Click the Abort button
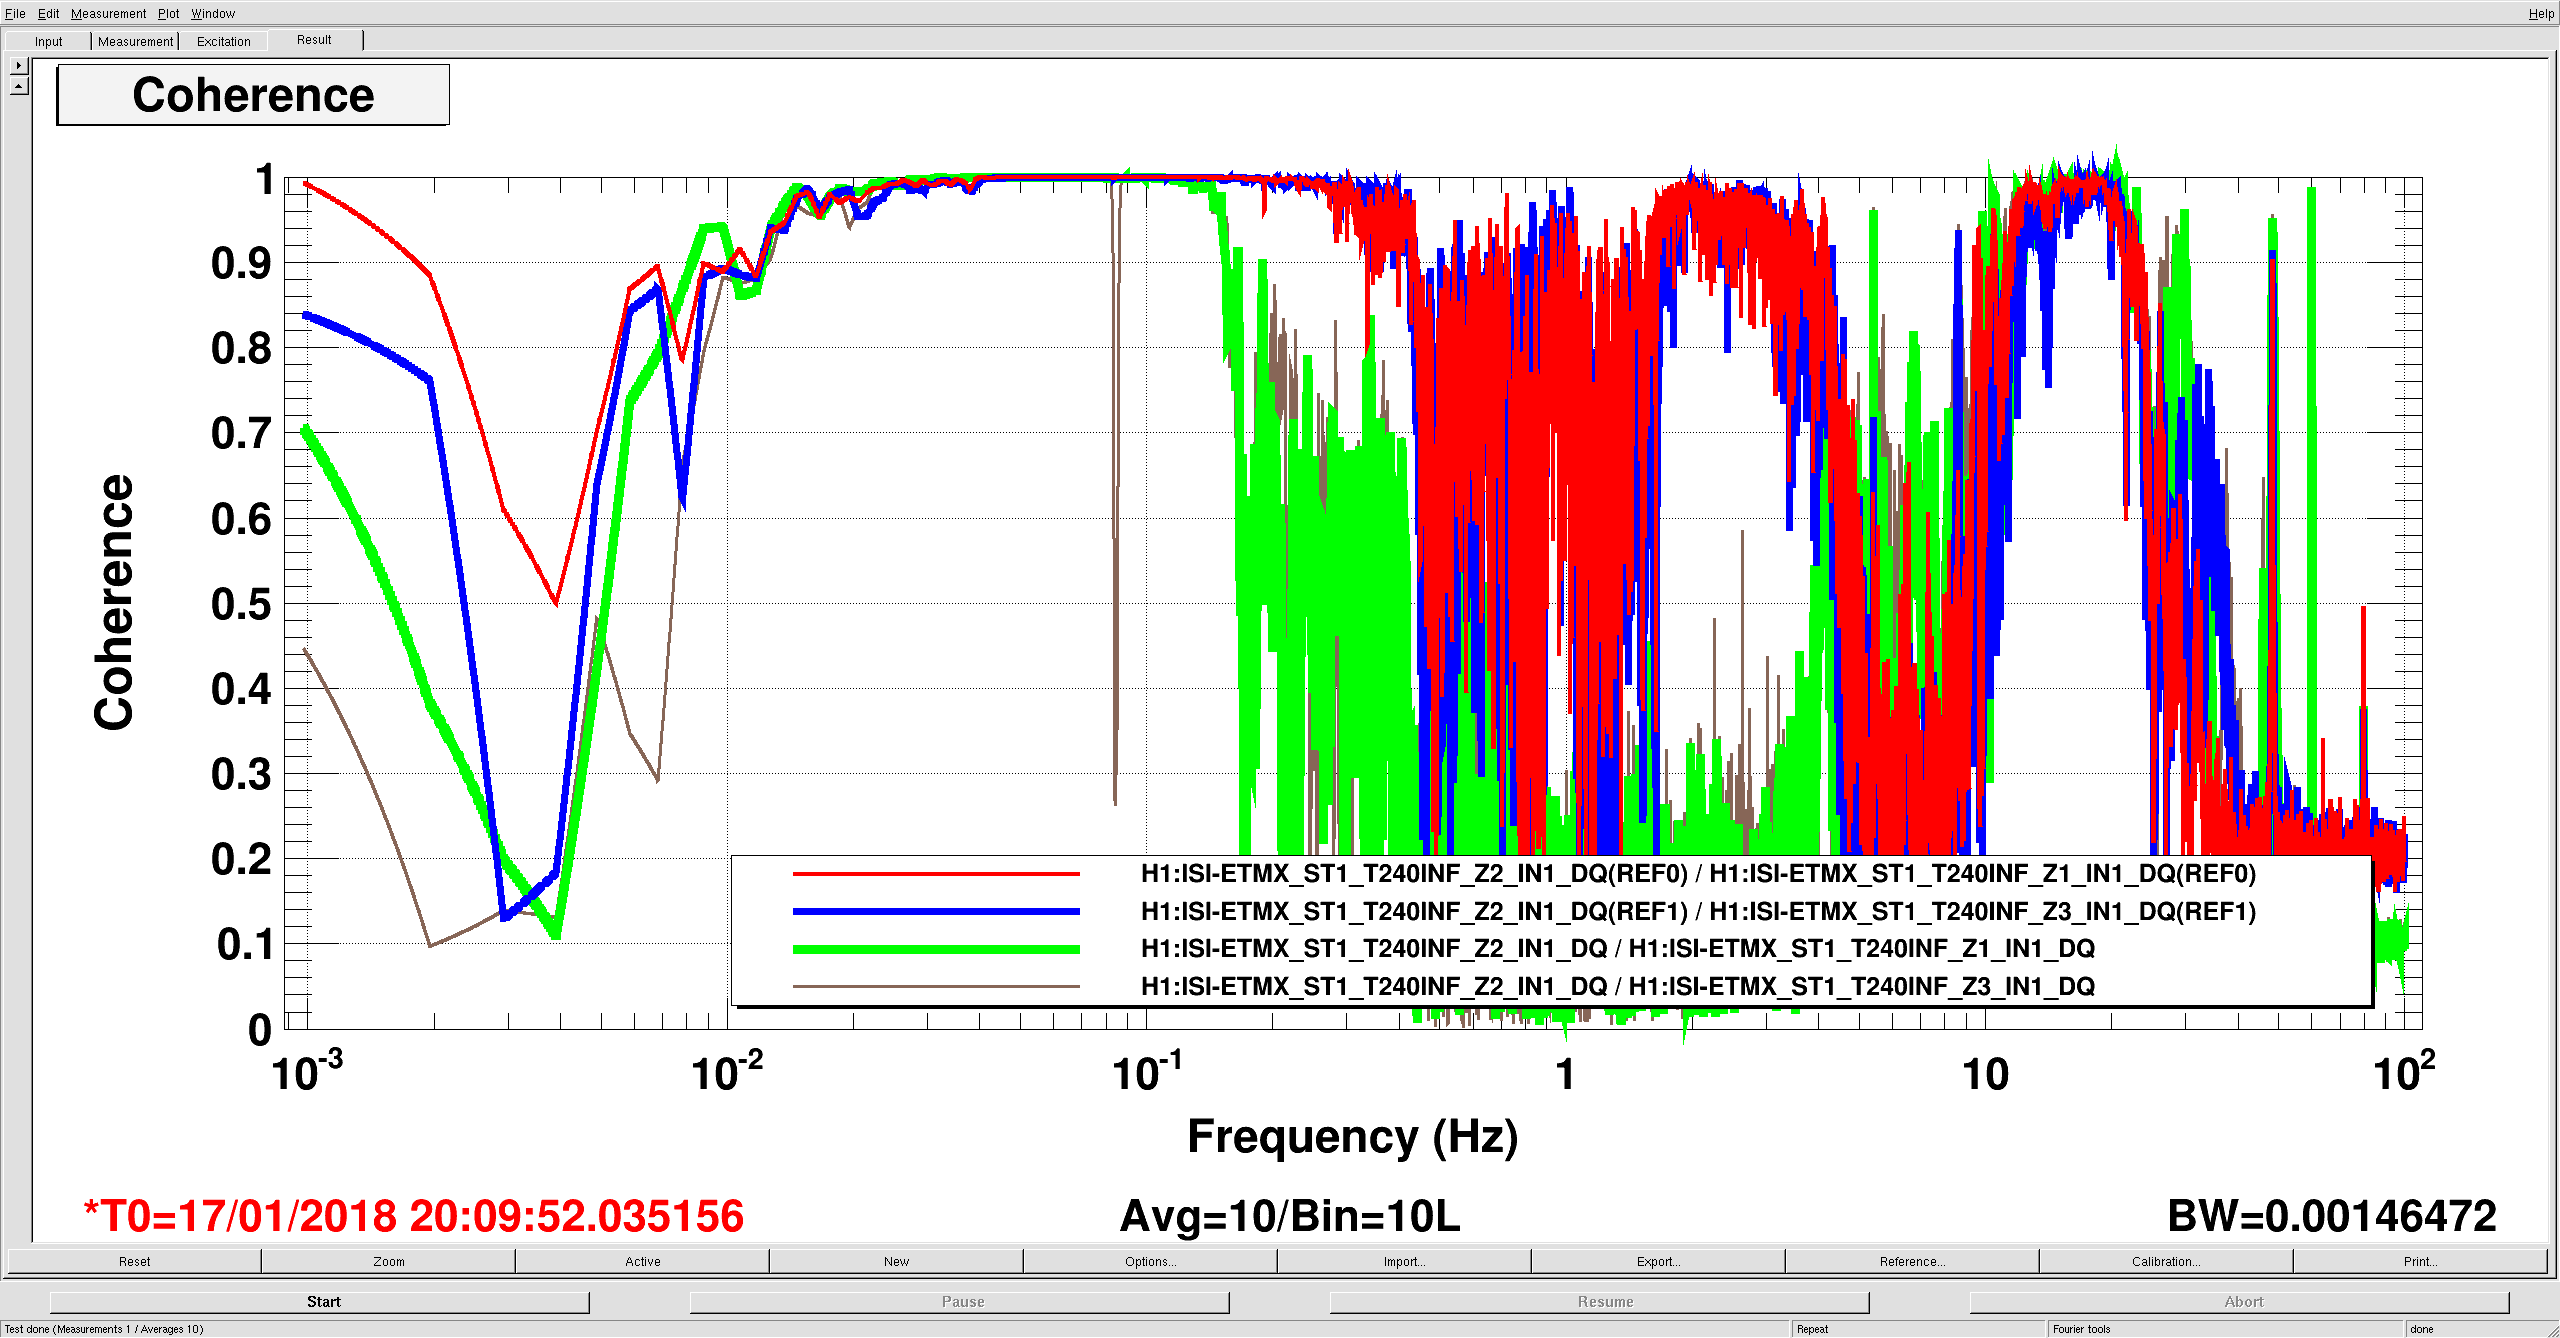2560x1338 pixels. pyautogui.click(x=2240, y=1301)
